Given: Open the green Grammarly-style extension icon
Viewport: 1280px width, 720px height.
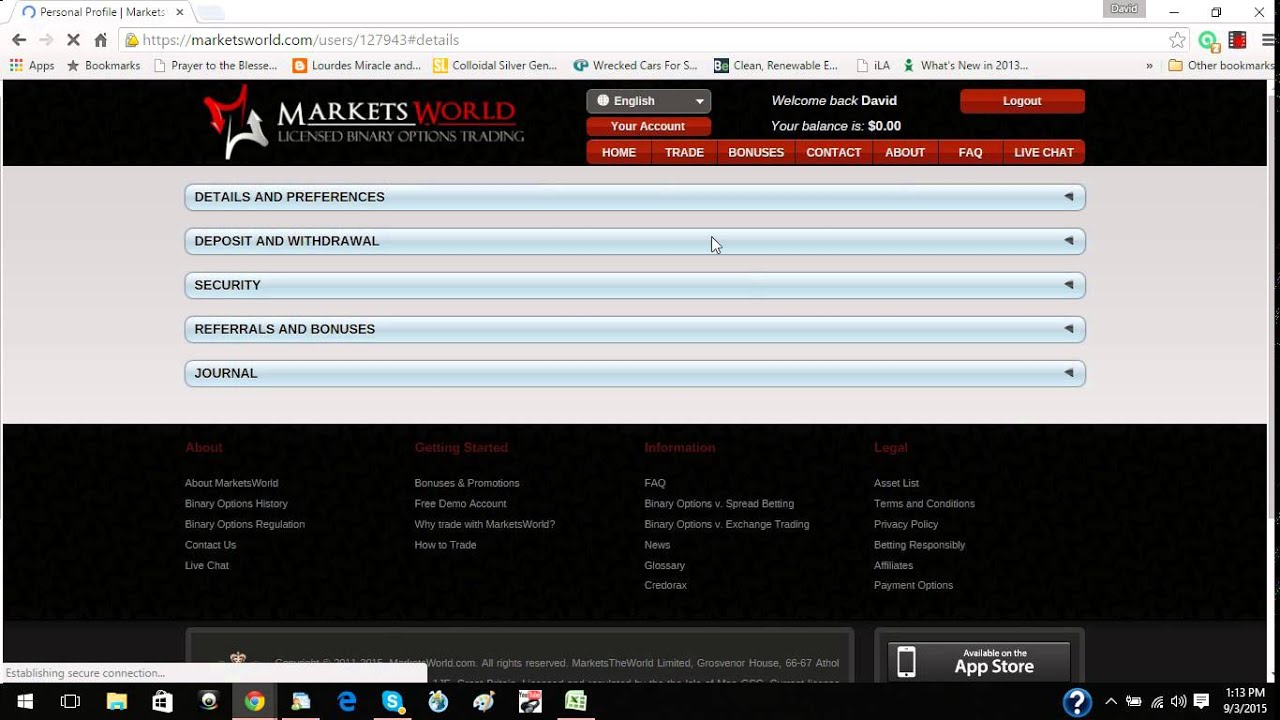Looking at the screenshot, I should pos(1208,41).
